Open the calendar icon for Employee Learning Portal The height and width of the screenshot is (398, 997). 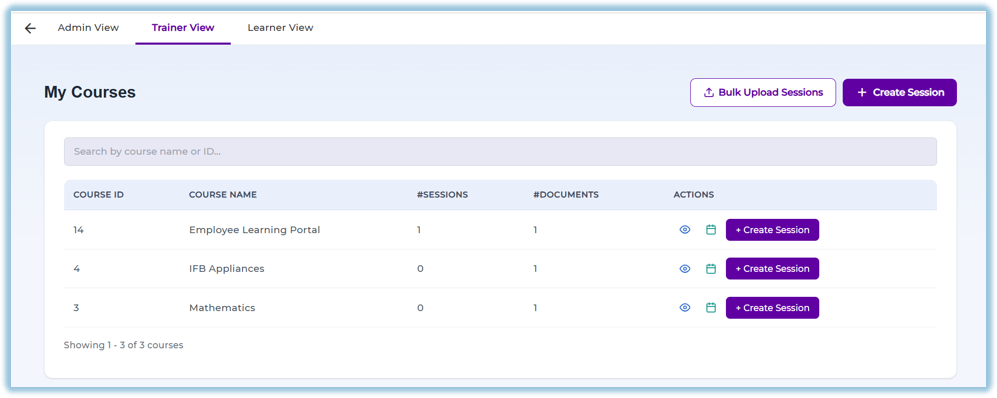click(x=711, y=230)
